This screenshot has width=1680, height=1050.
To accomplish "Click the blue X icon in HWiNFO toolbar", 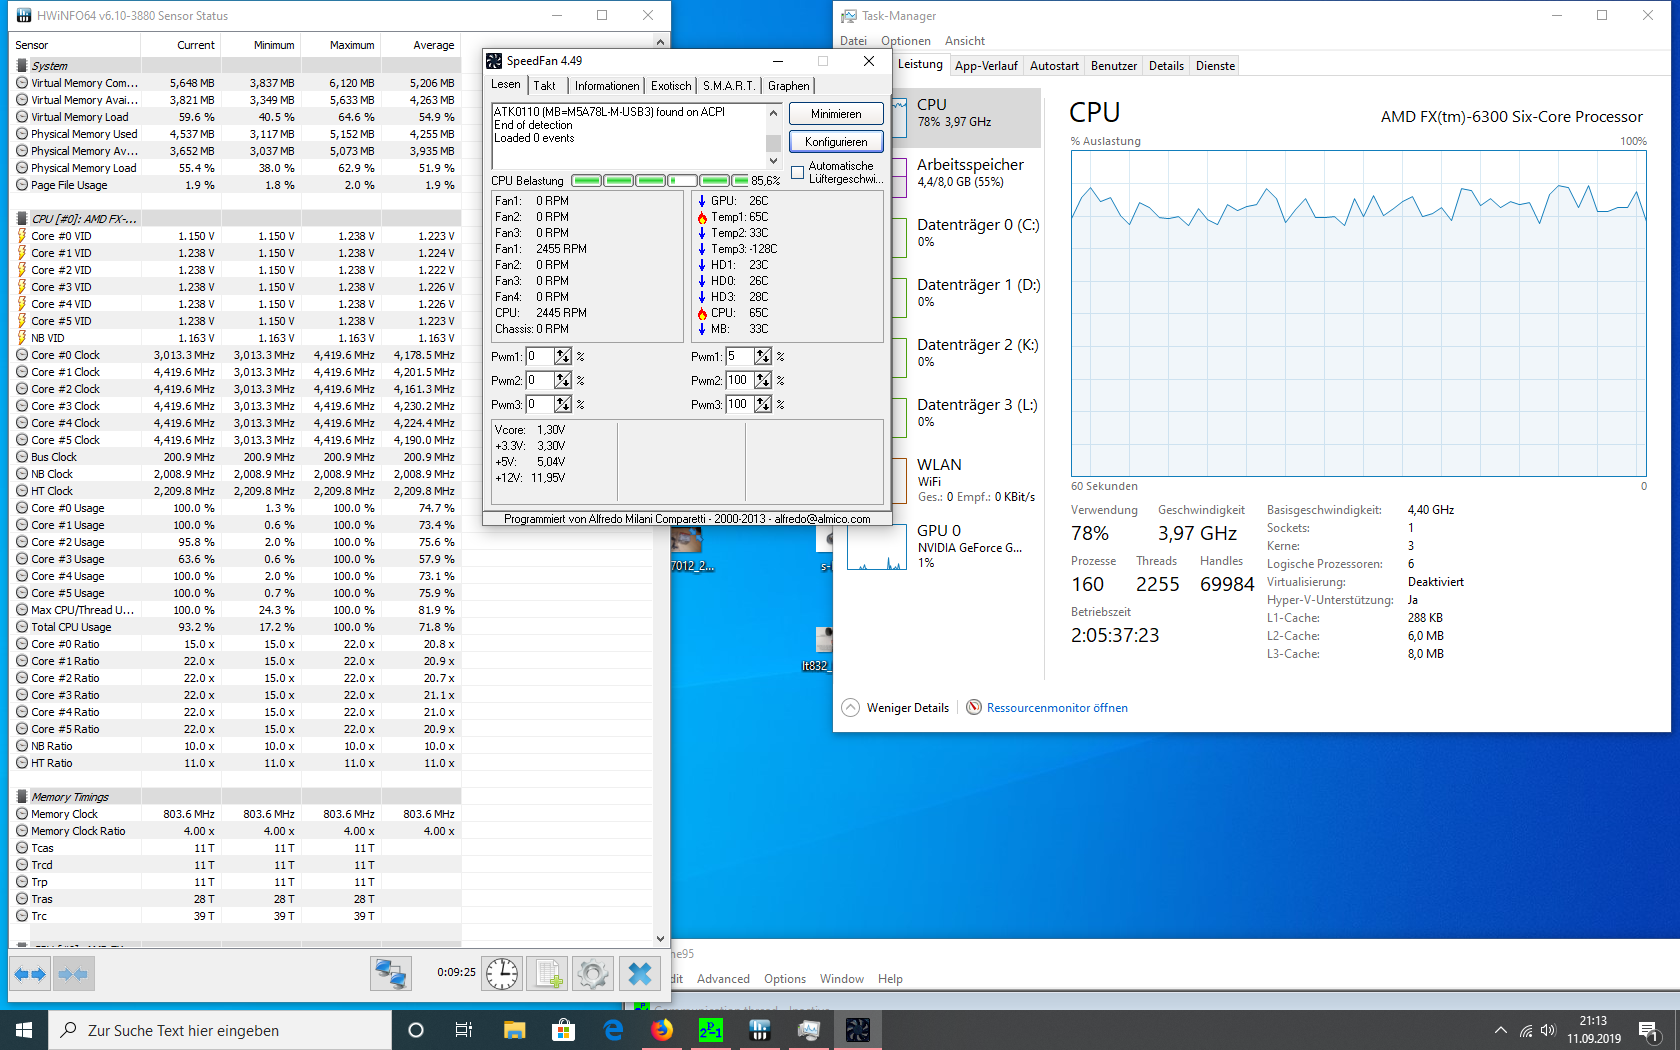I will point(640,974).
